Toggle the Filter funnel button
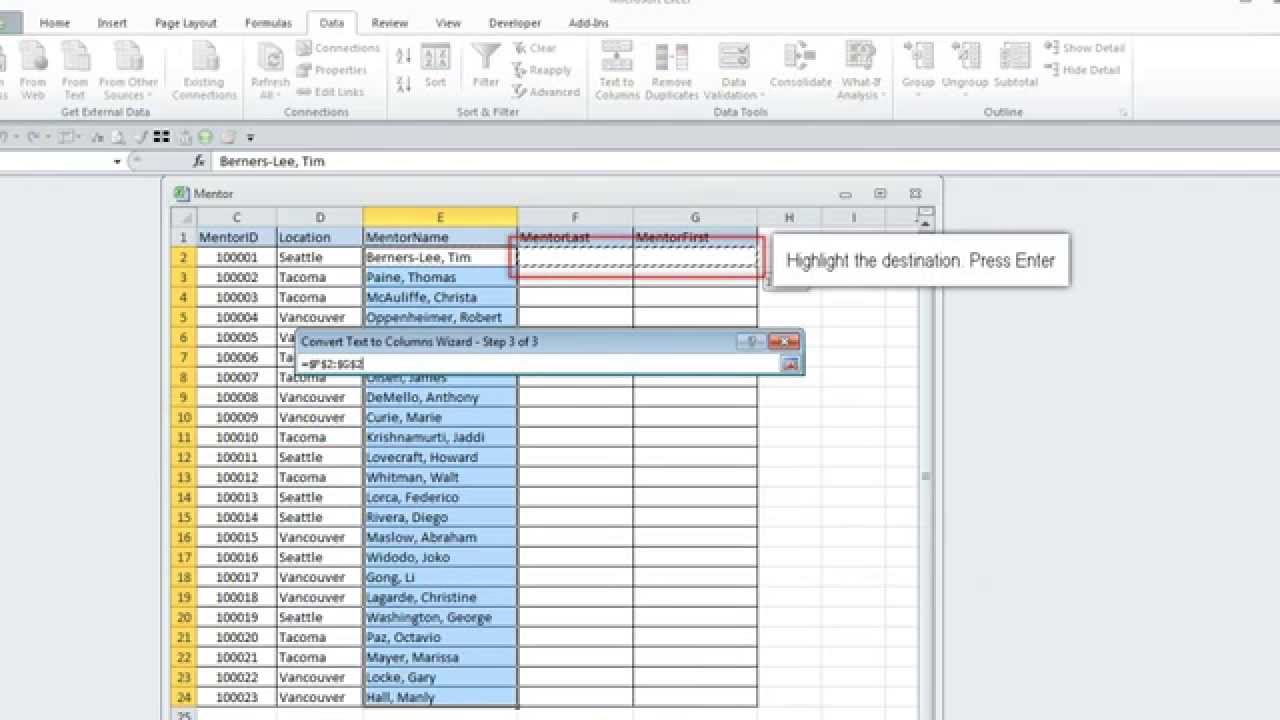The width and height of the screenshot is (1280, 720). [x=486, y=66]
